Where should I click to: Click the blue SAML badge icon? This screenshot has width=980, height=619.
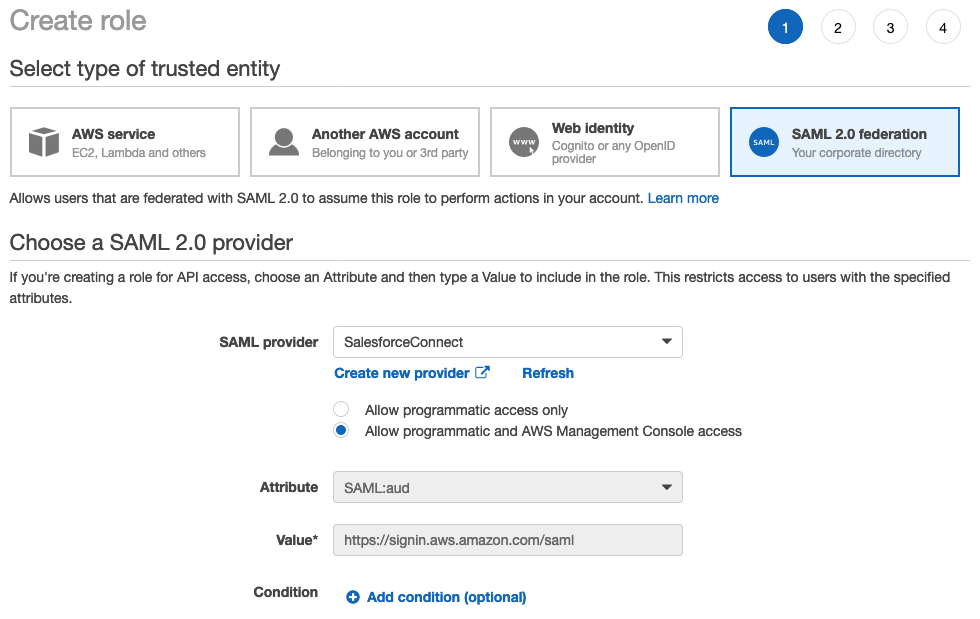coord(764,142)
